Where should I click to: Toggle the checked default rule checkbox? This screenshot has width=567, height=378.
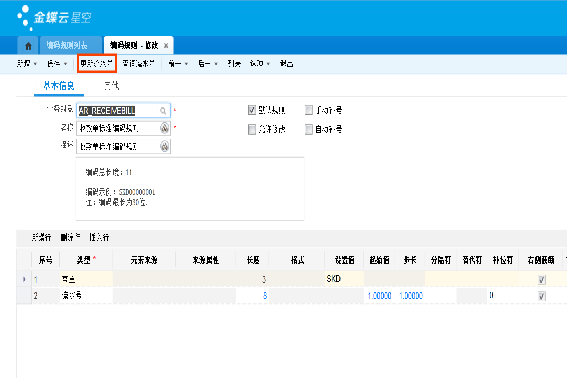(x=252, y=110)
